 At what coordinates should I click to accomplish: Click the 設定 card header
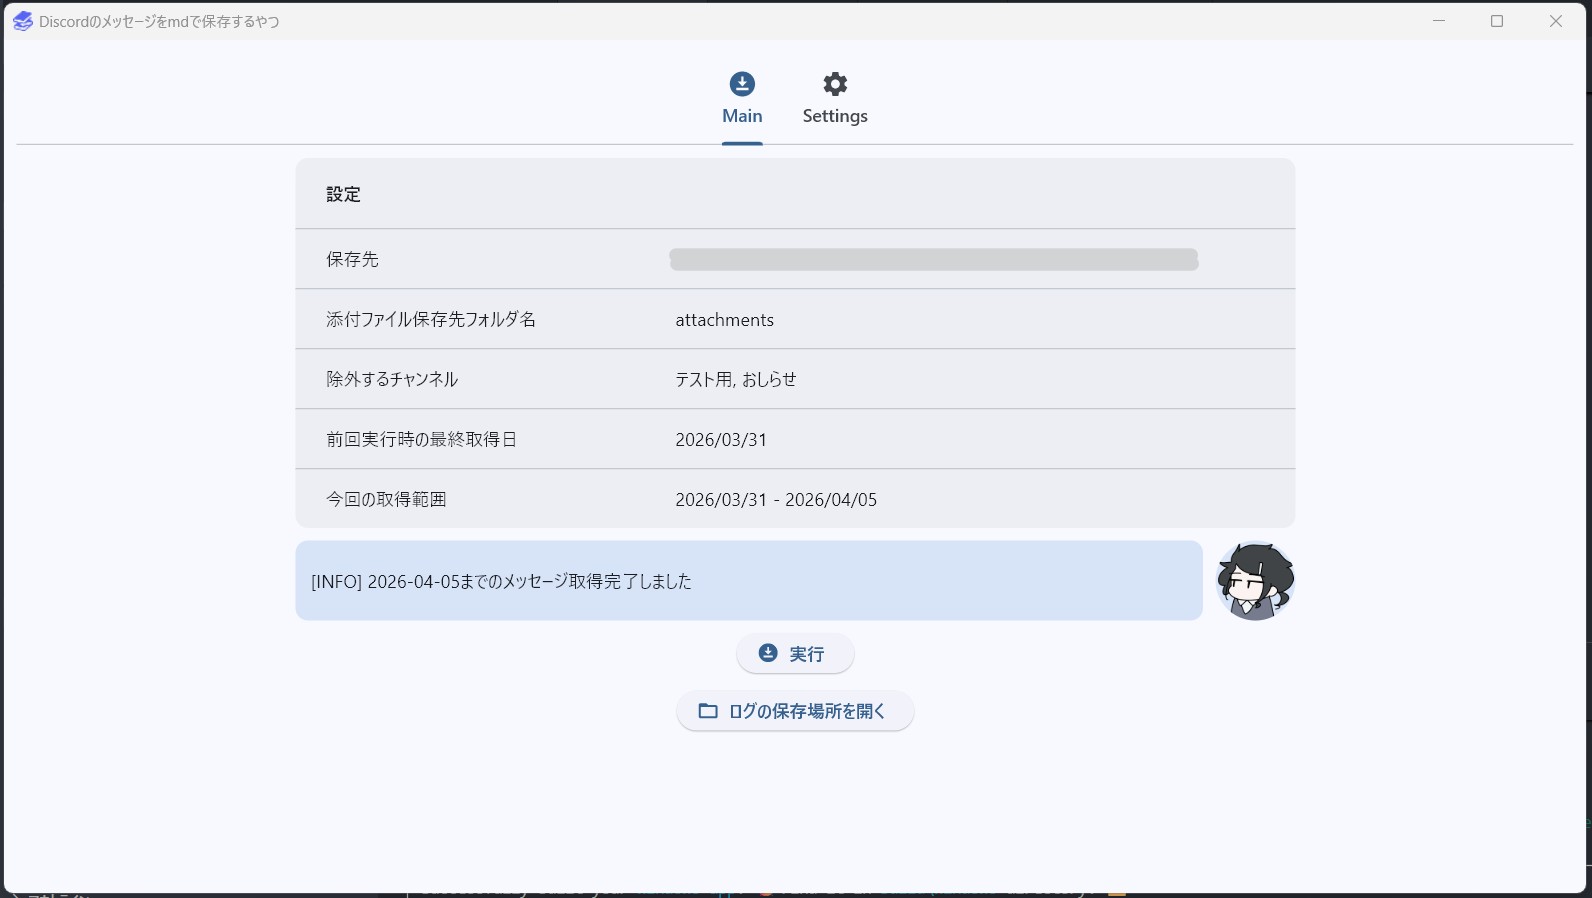pos(343,194)
